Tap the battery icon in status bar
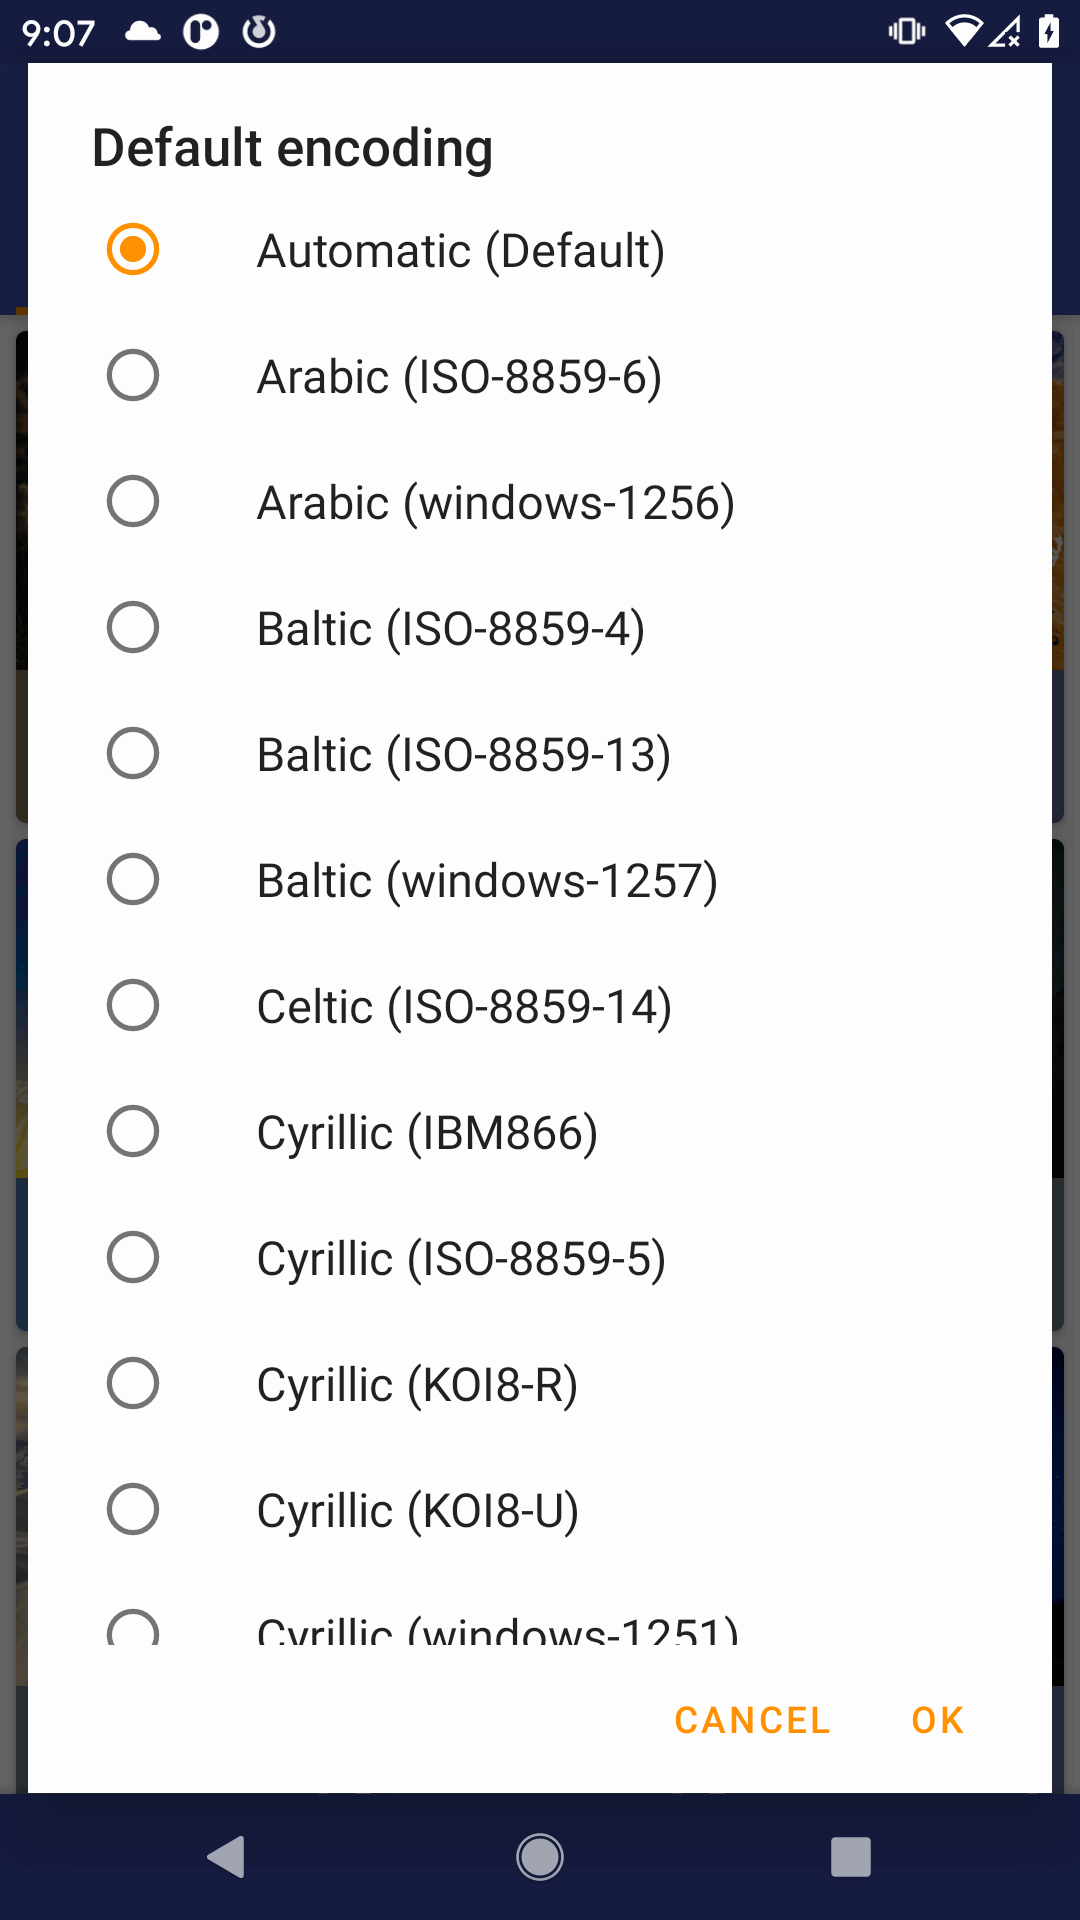Viewport: 1080px width, 1920px height. (x=1048, y=32)
